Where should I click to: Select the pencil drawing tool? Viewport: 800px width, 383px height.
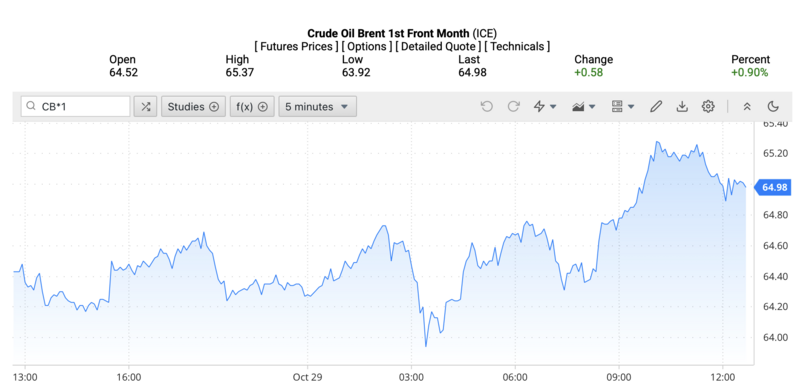point(656,107)
